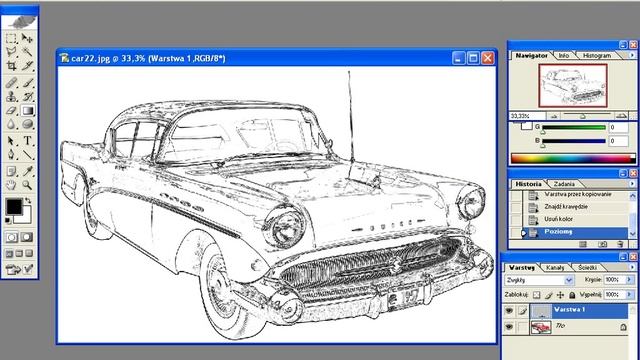Select the Rectangular Marquee tool

11,38
